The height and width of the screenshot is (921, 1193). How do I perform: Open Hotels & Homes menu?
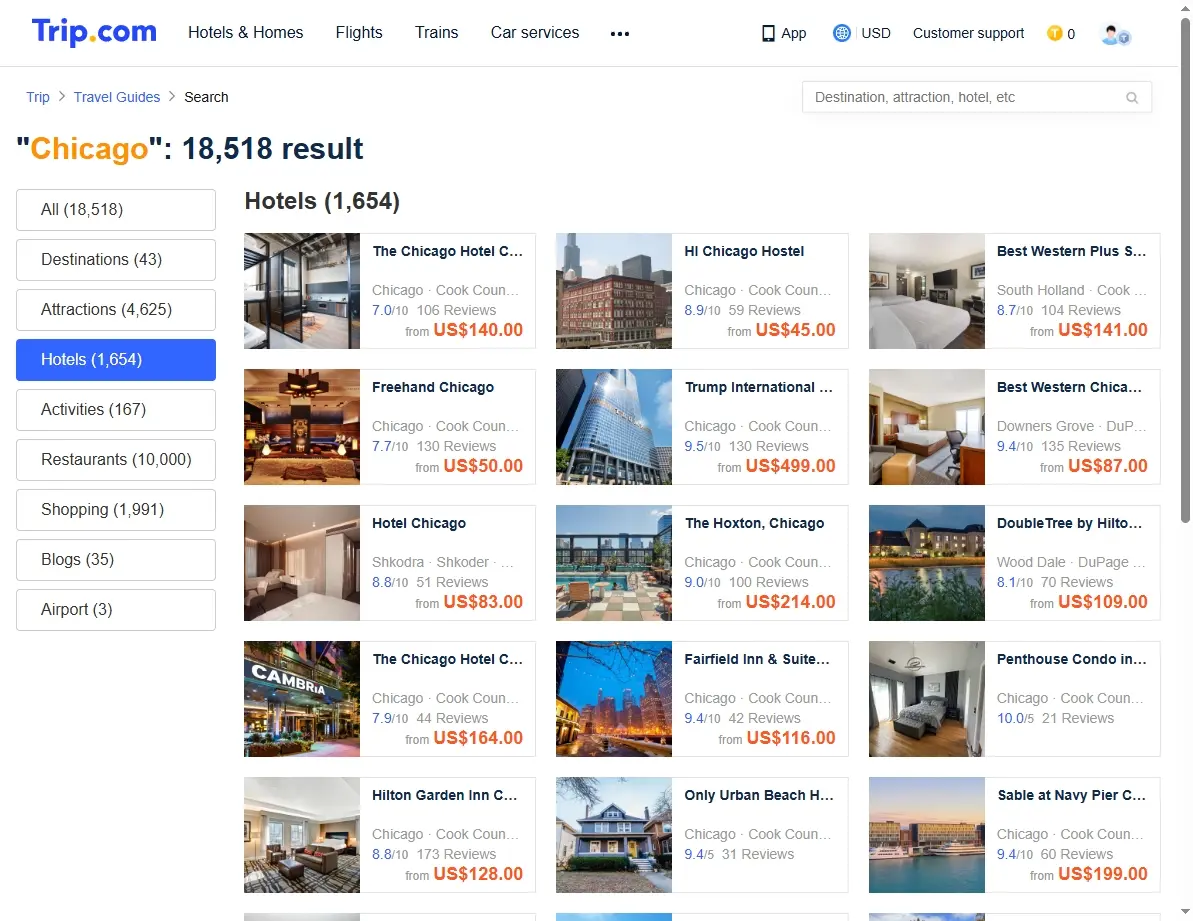click(x=246, y=33)
